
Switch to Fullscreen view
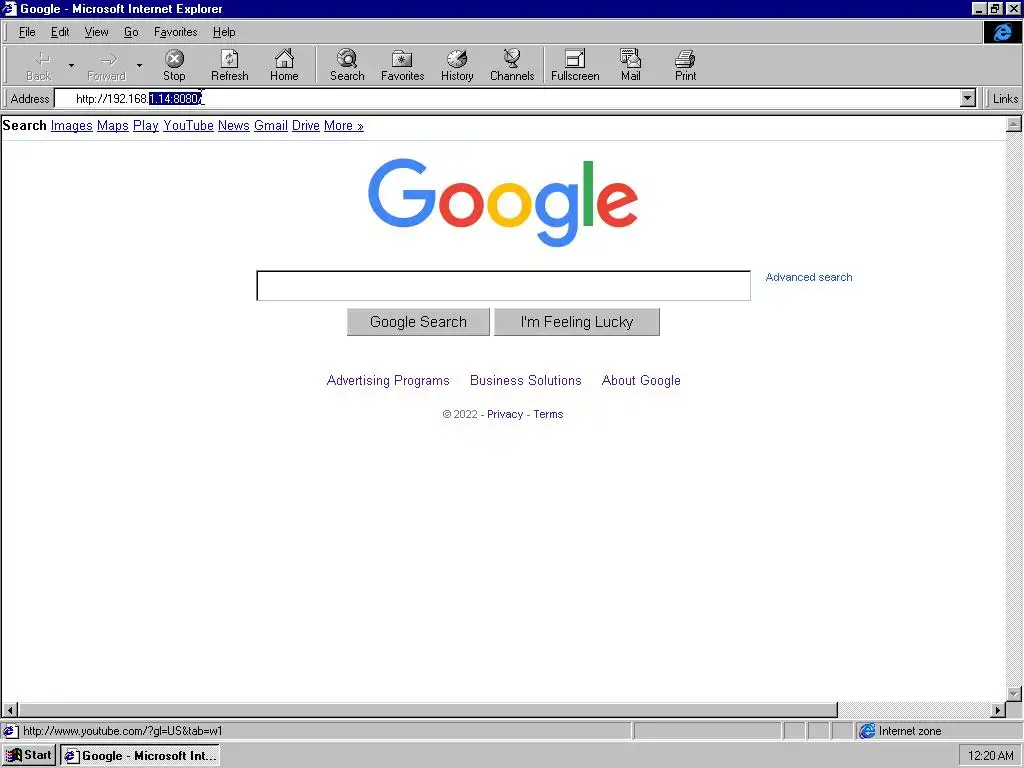(575, 65)
